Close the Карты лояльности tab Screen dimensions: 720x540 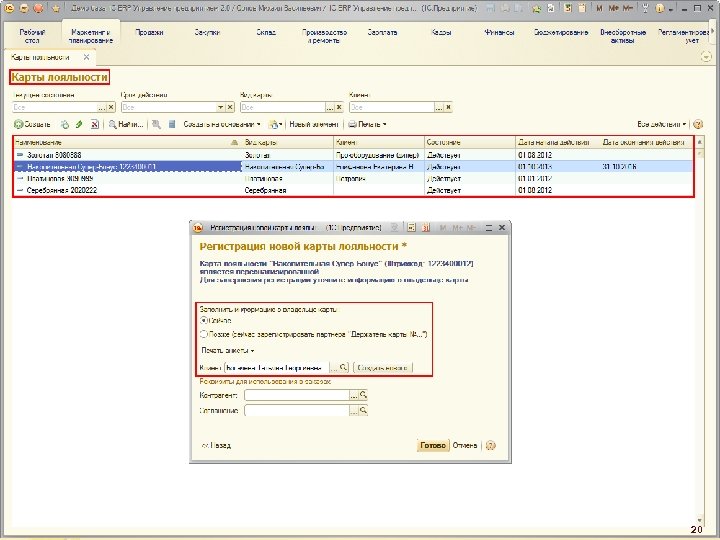(x=86, y=57)
